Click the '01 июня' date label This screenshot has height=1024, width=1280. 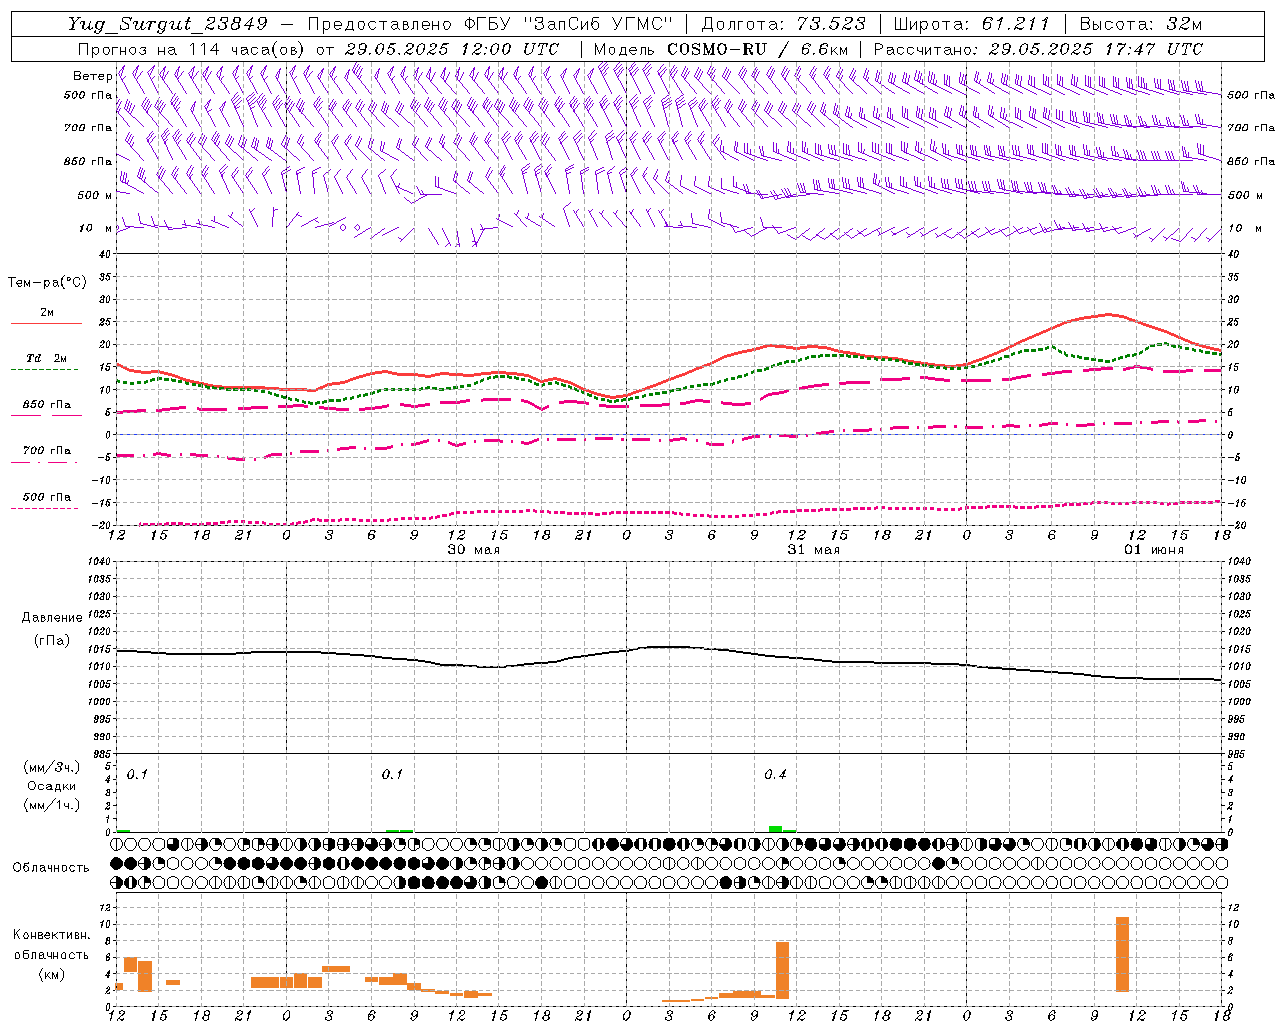coord(1154,550)
